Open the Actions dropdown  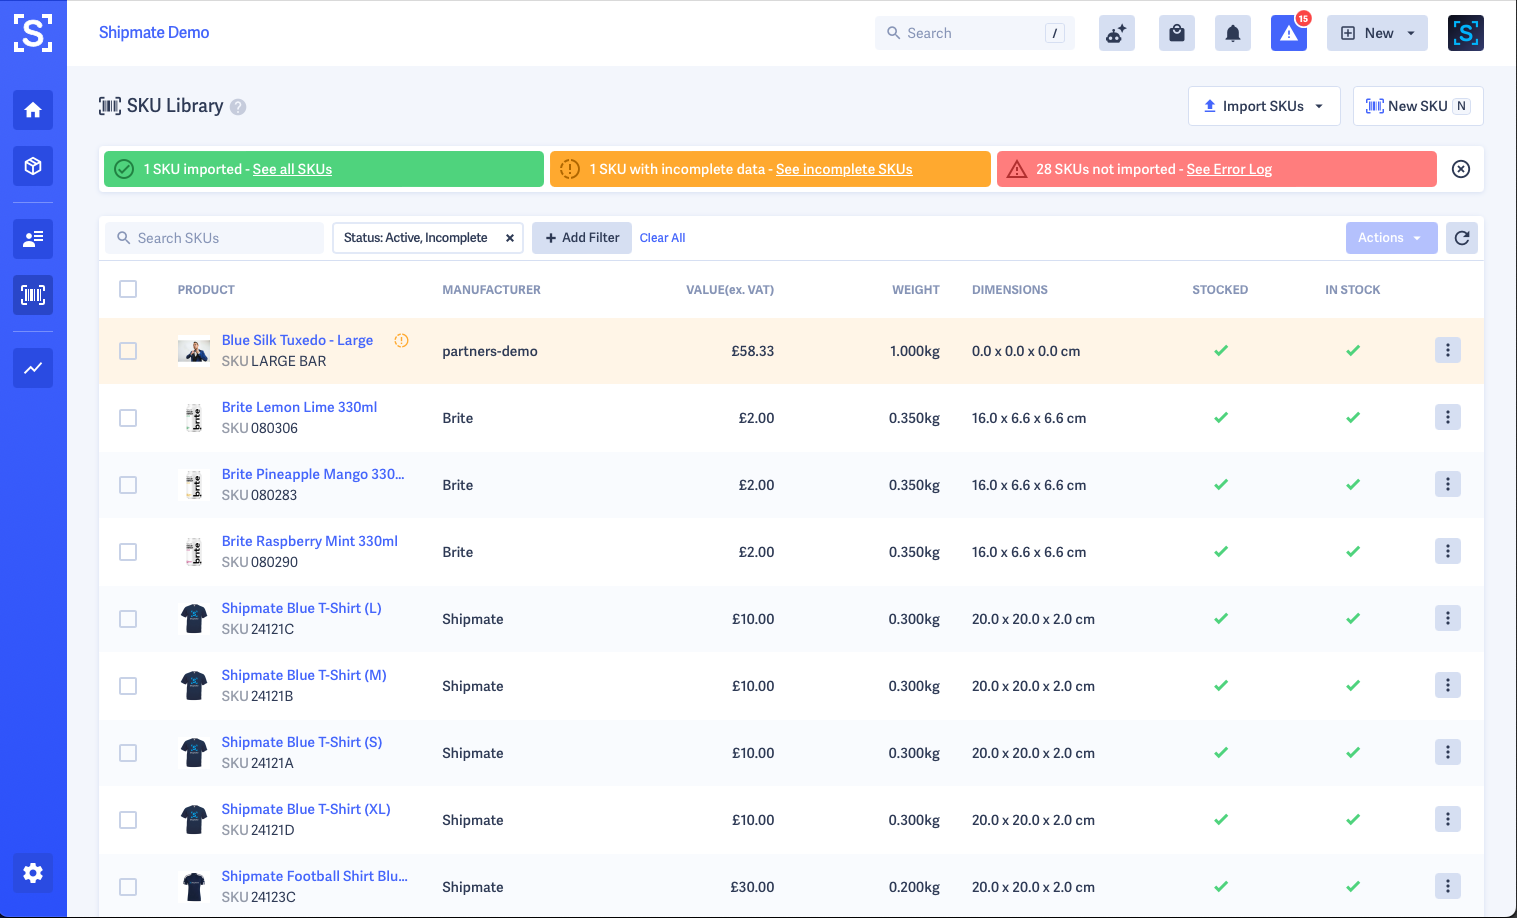(x=1391, y=238)
